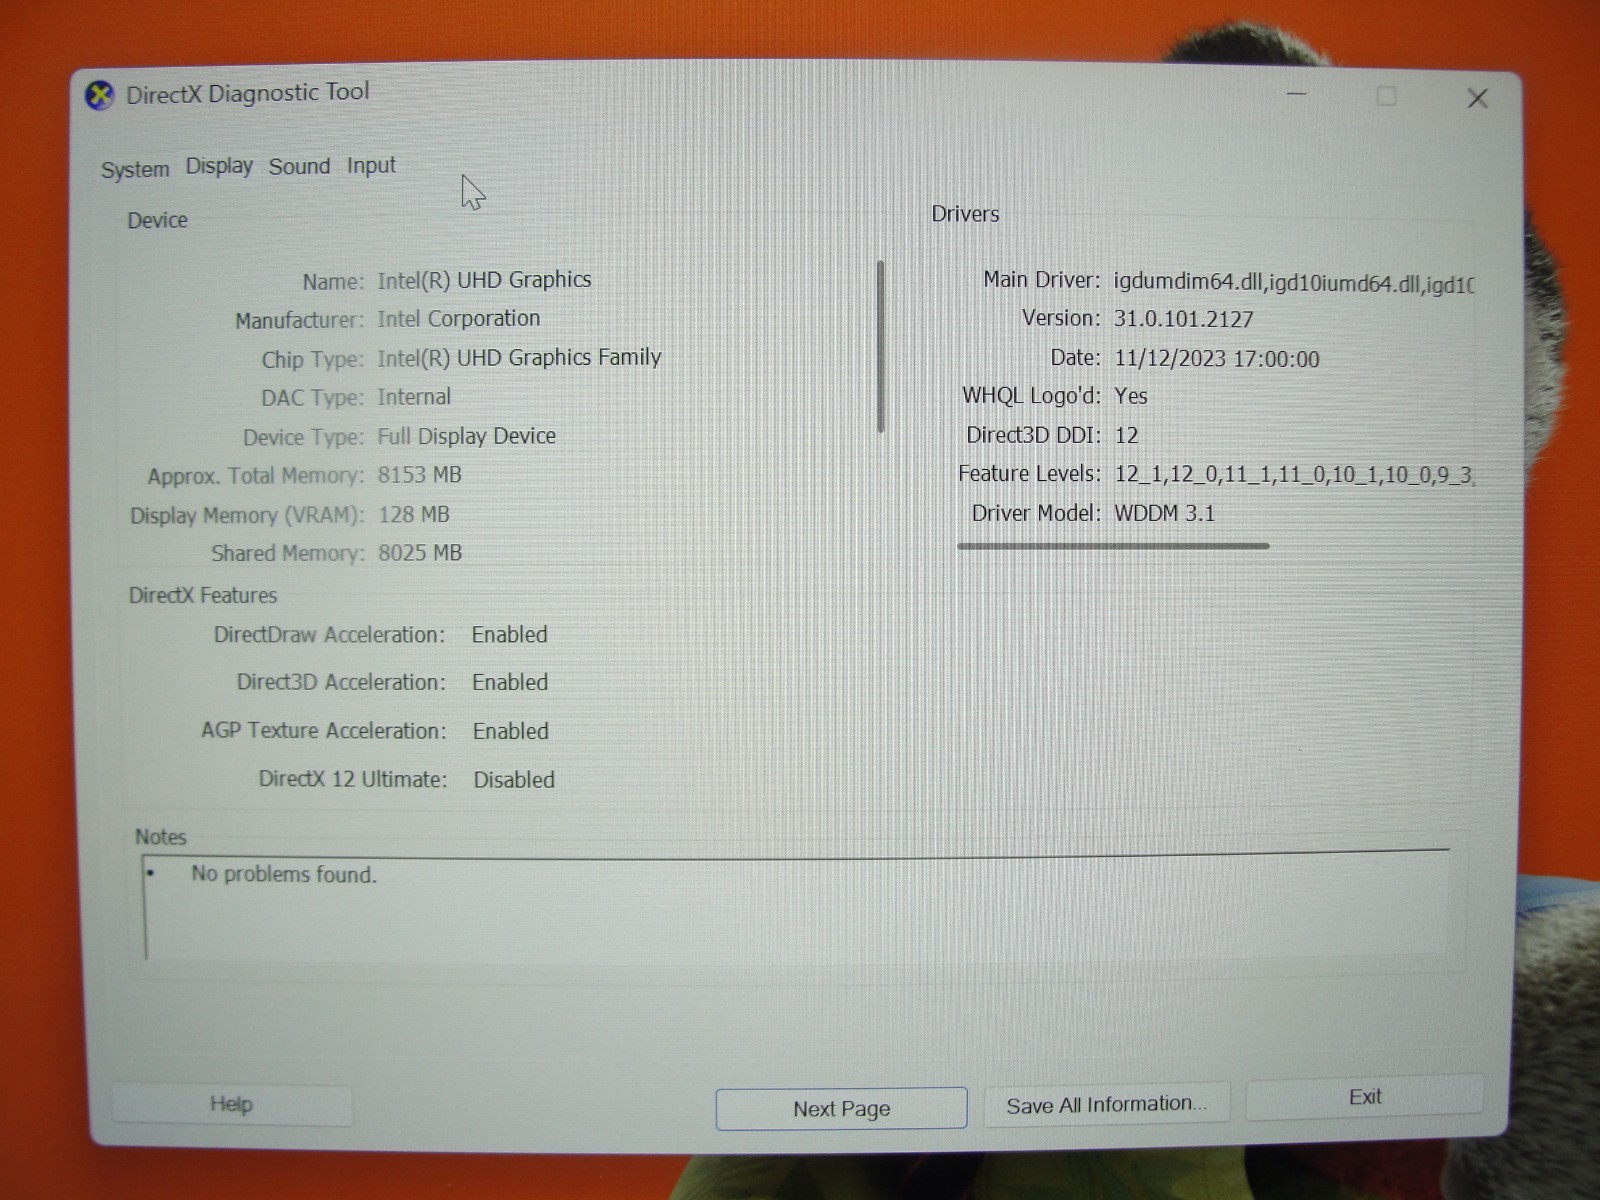Click driver version '31.0.101.2127'
1600x1200 pixels.
click(x=1183, y=320)
